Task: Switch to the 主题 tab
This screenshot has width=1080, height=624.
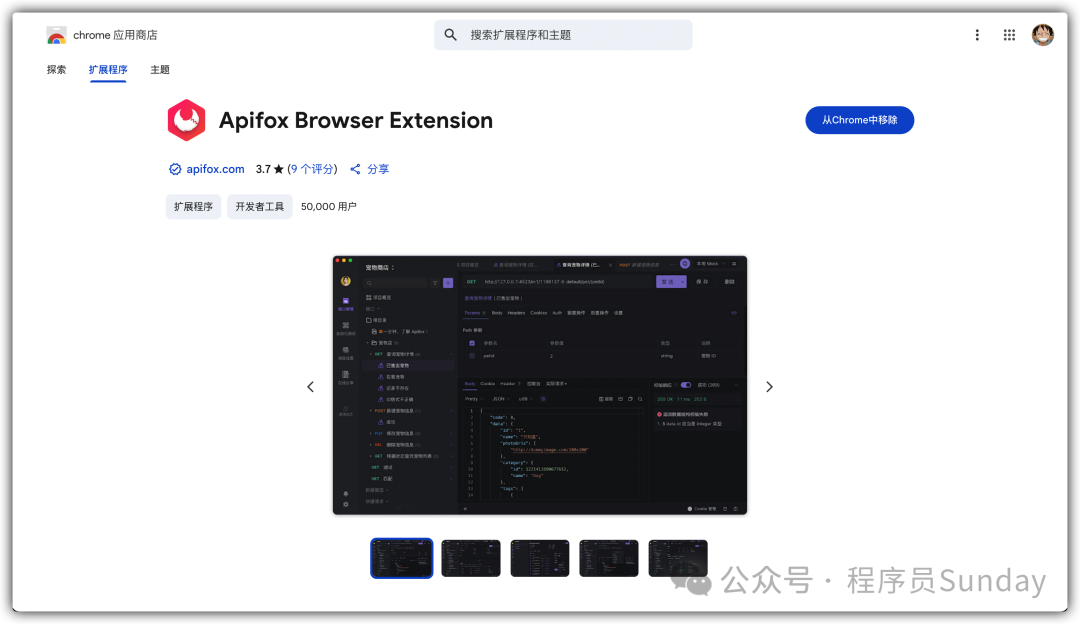Action: point(160,70)
